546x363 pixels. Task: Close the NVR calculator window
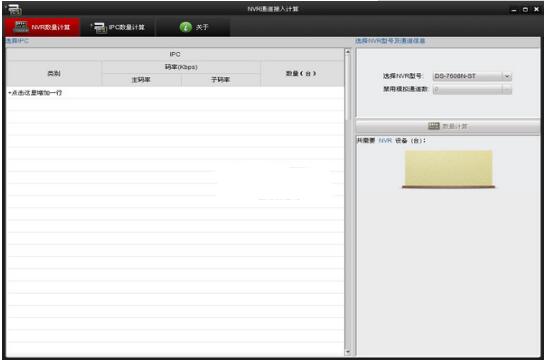[x=537, y=9]
